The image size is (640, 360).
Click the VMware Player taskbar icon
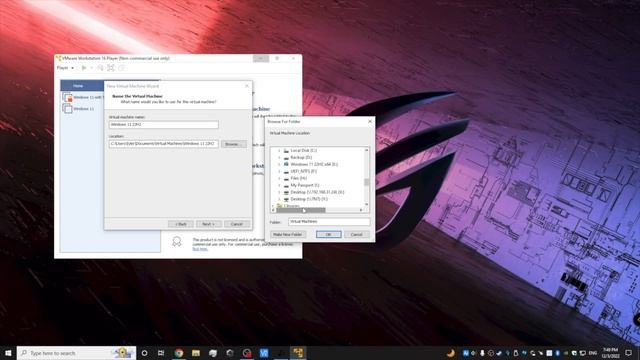(298, 353)
